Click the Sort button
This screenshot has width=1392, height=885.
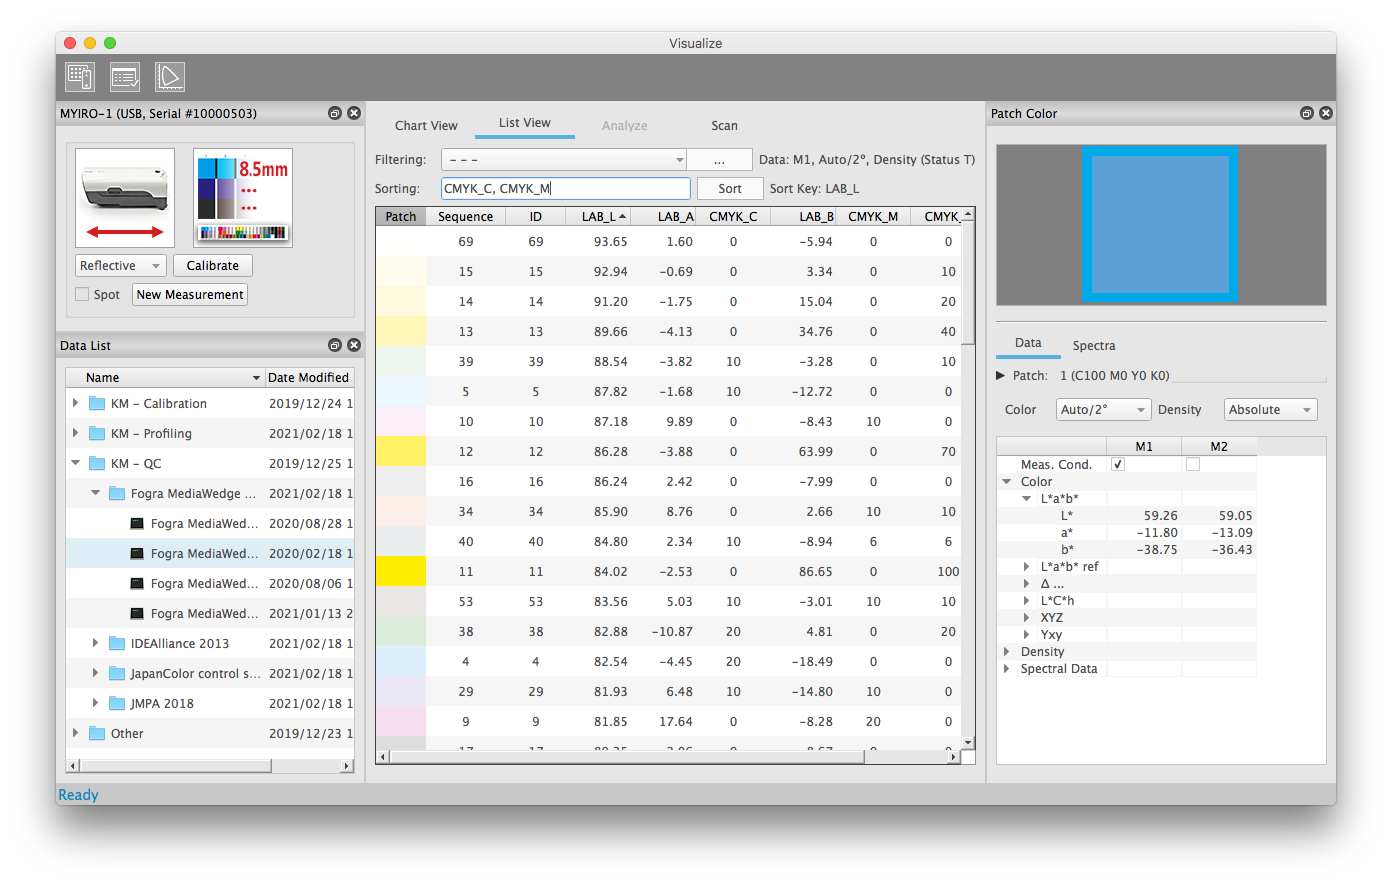click(730, 189)
